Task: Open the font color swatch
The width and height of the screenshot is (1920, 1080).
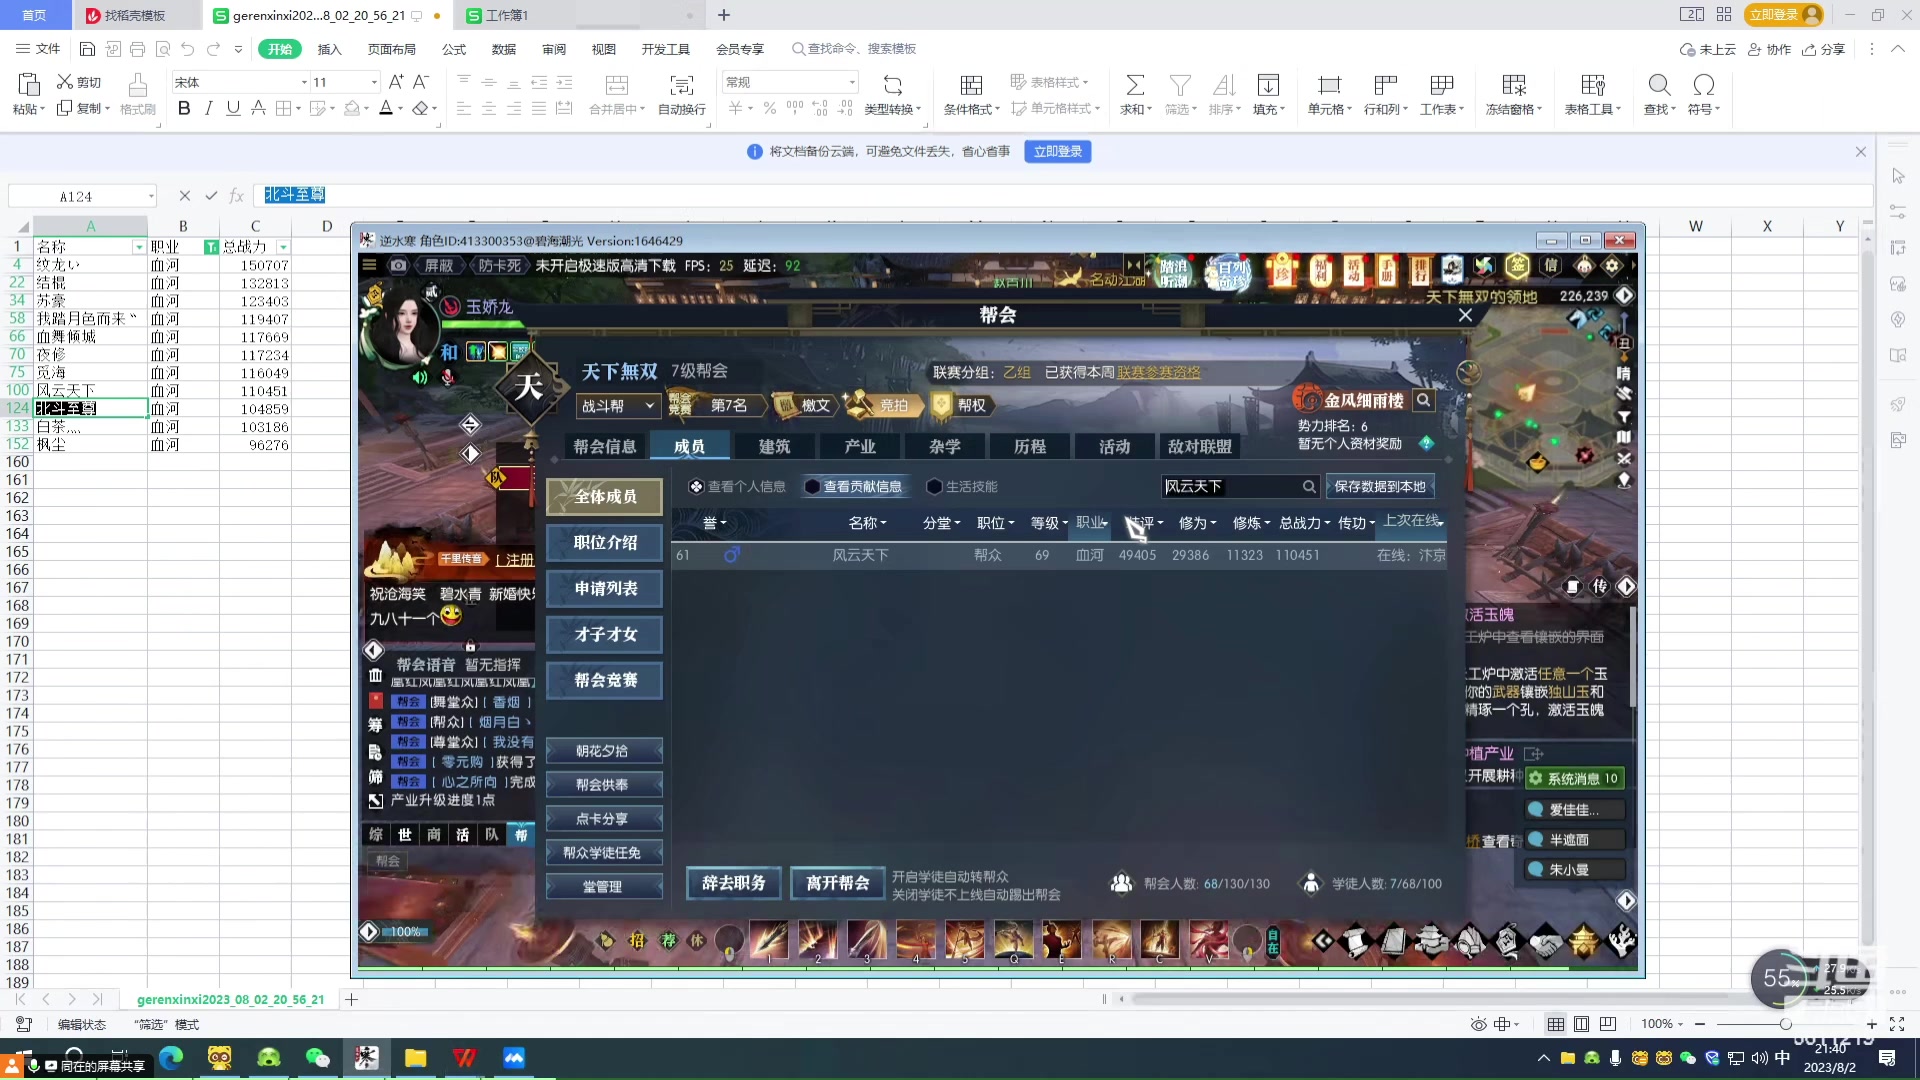Action: 386,109
